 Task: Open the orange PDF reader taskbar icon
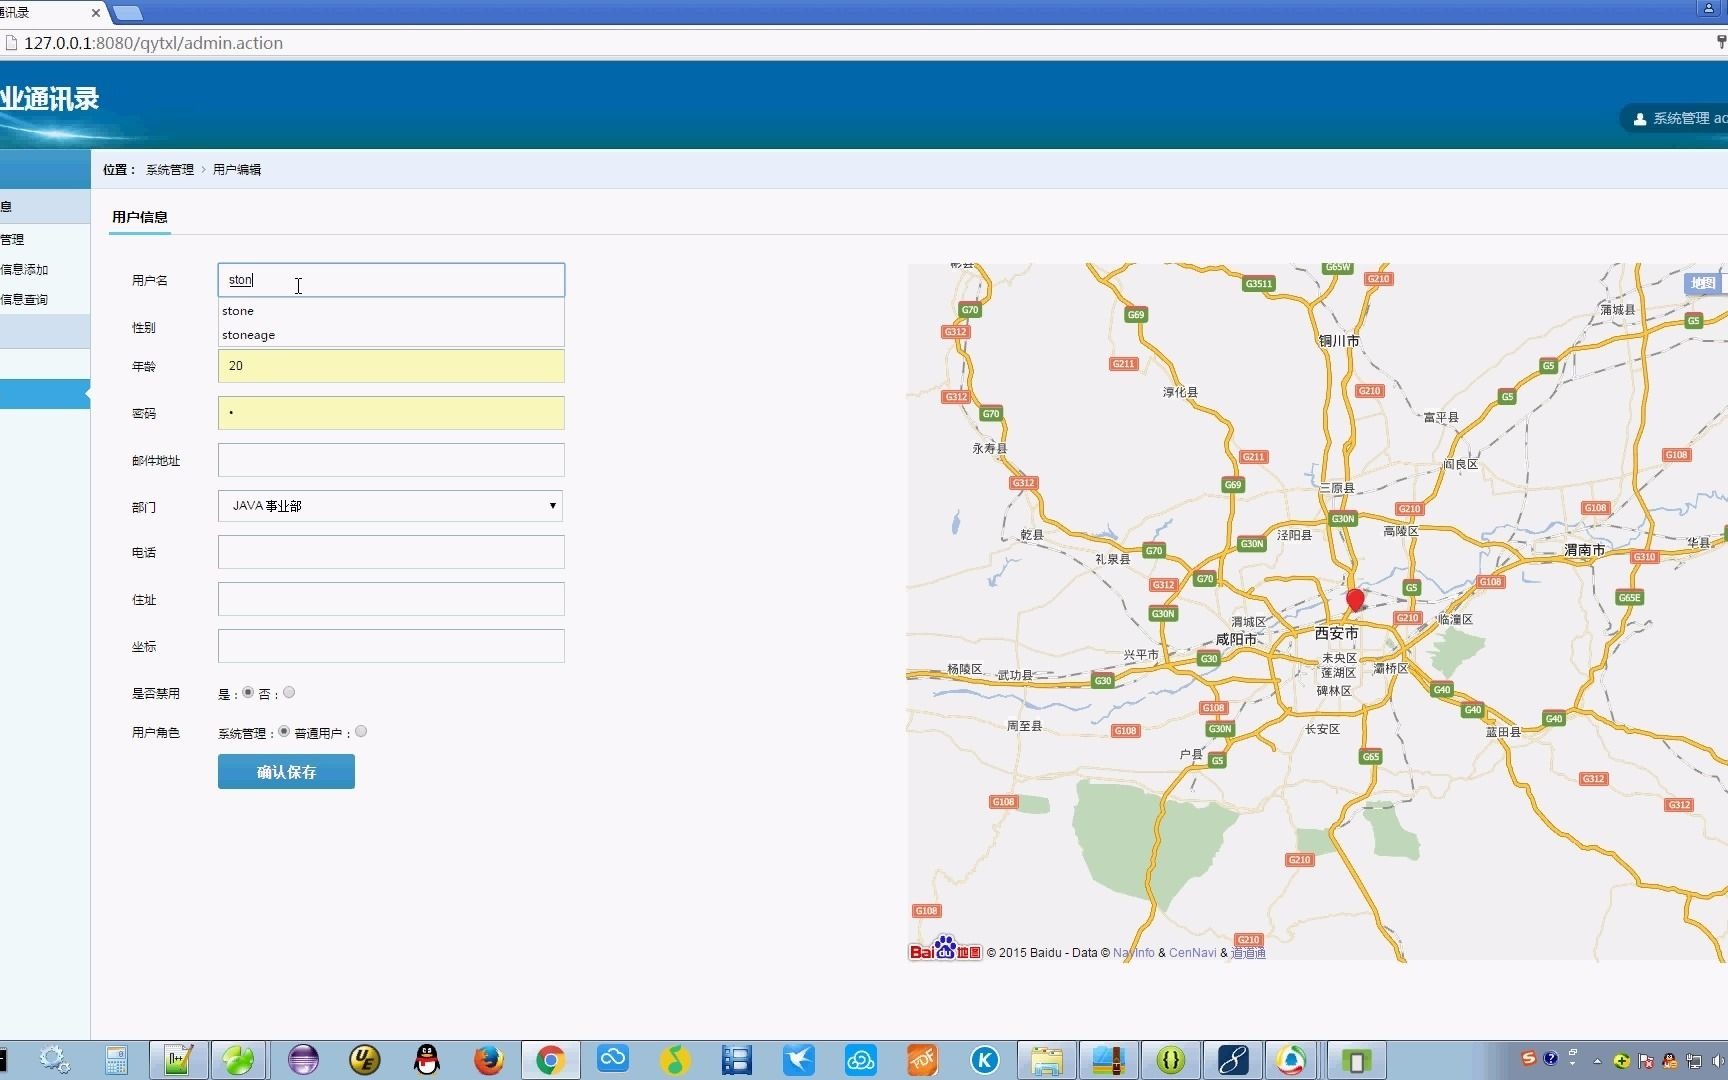pos(922,1060)
